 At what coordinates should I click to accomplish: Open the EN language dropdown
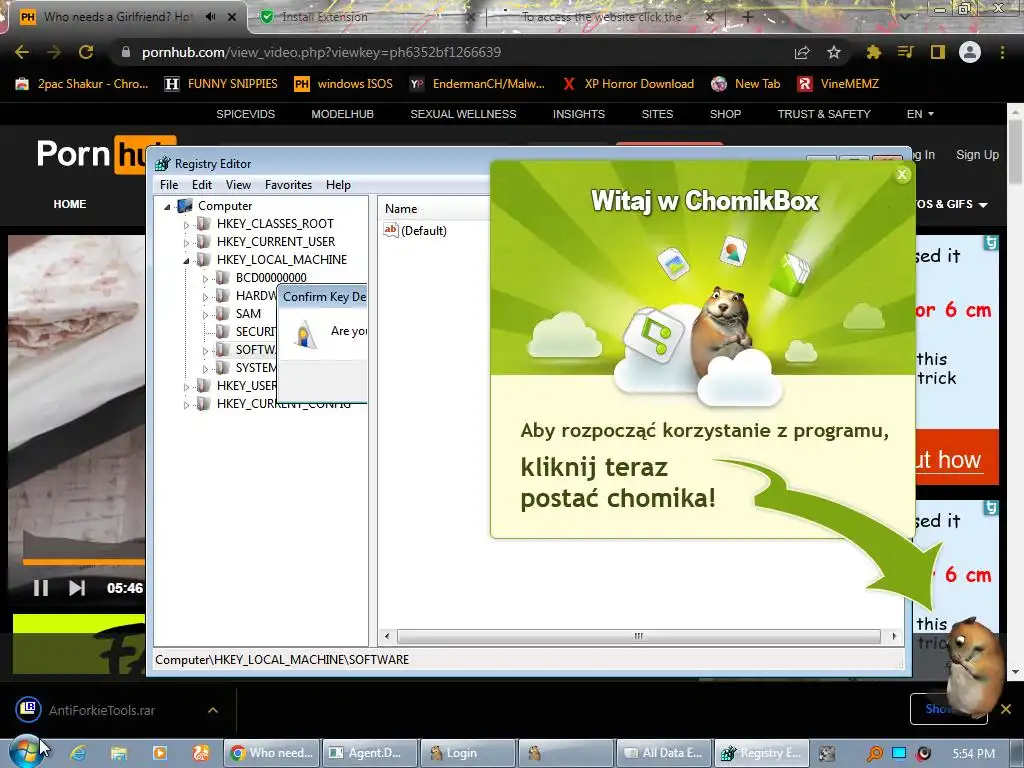point(920,114)
